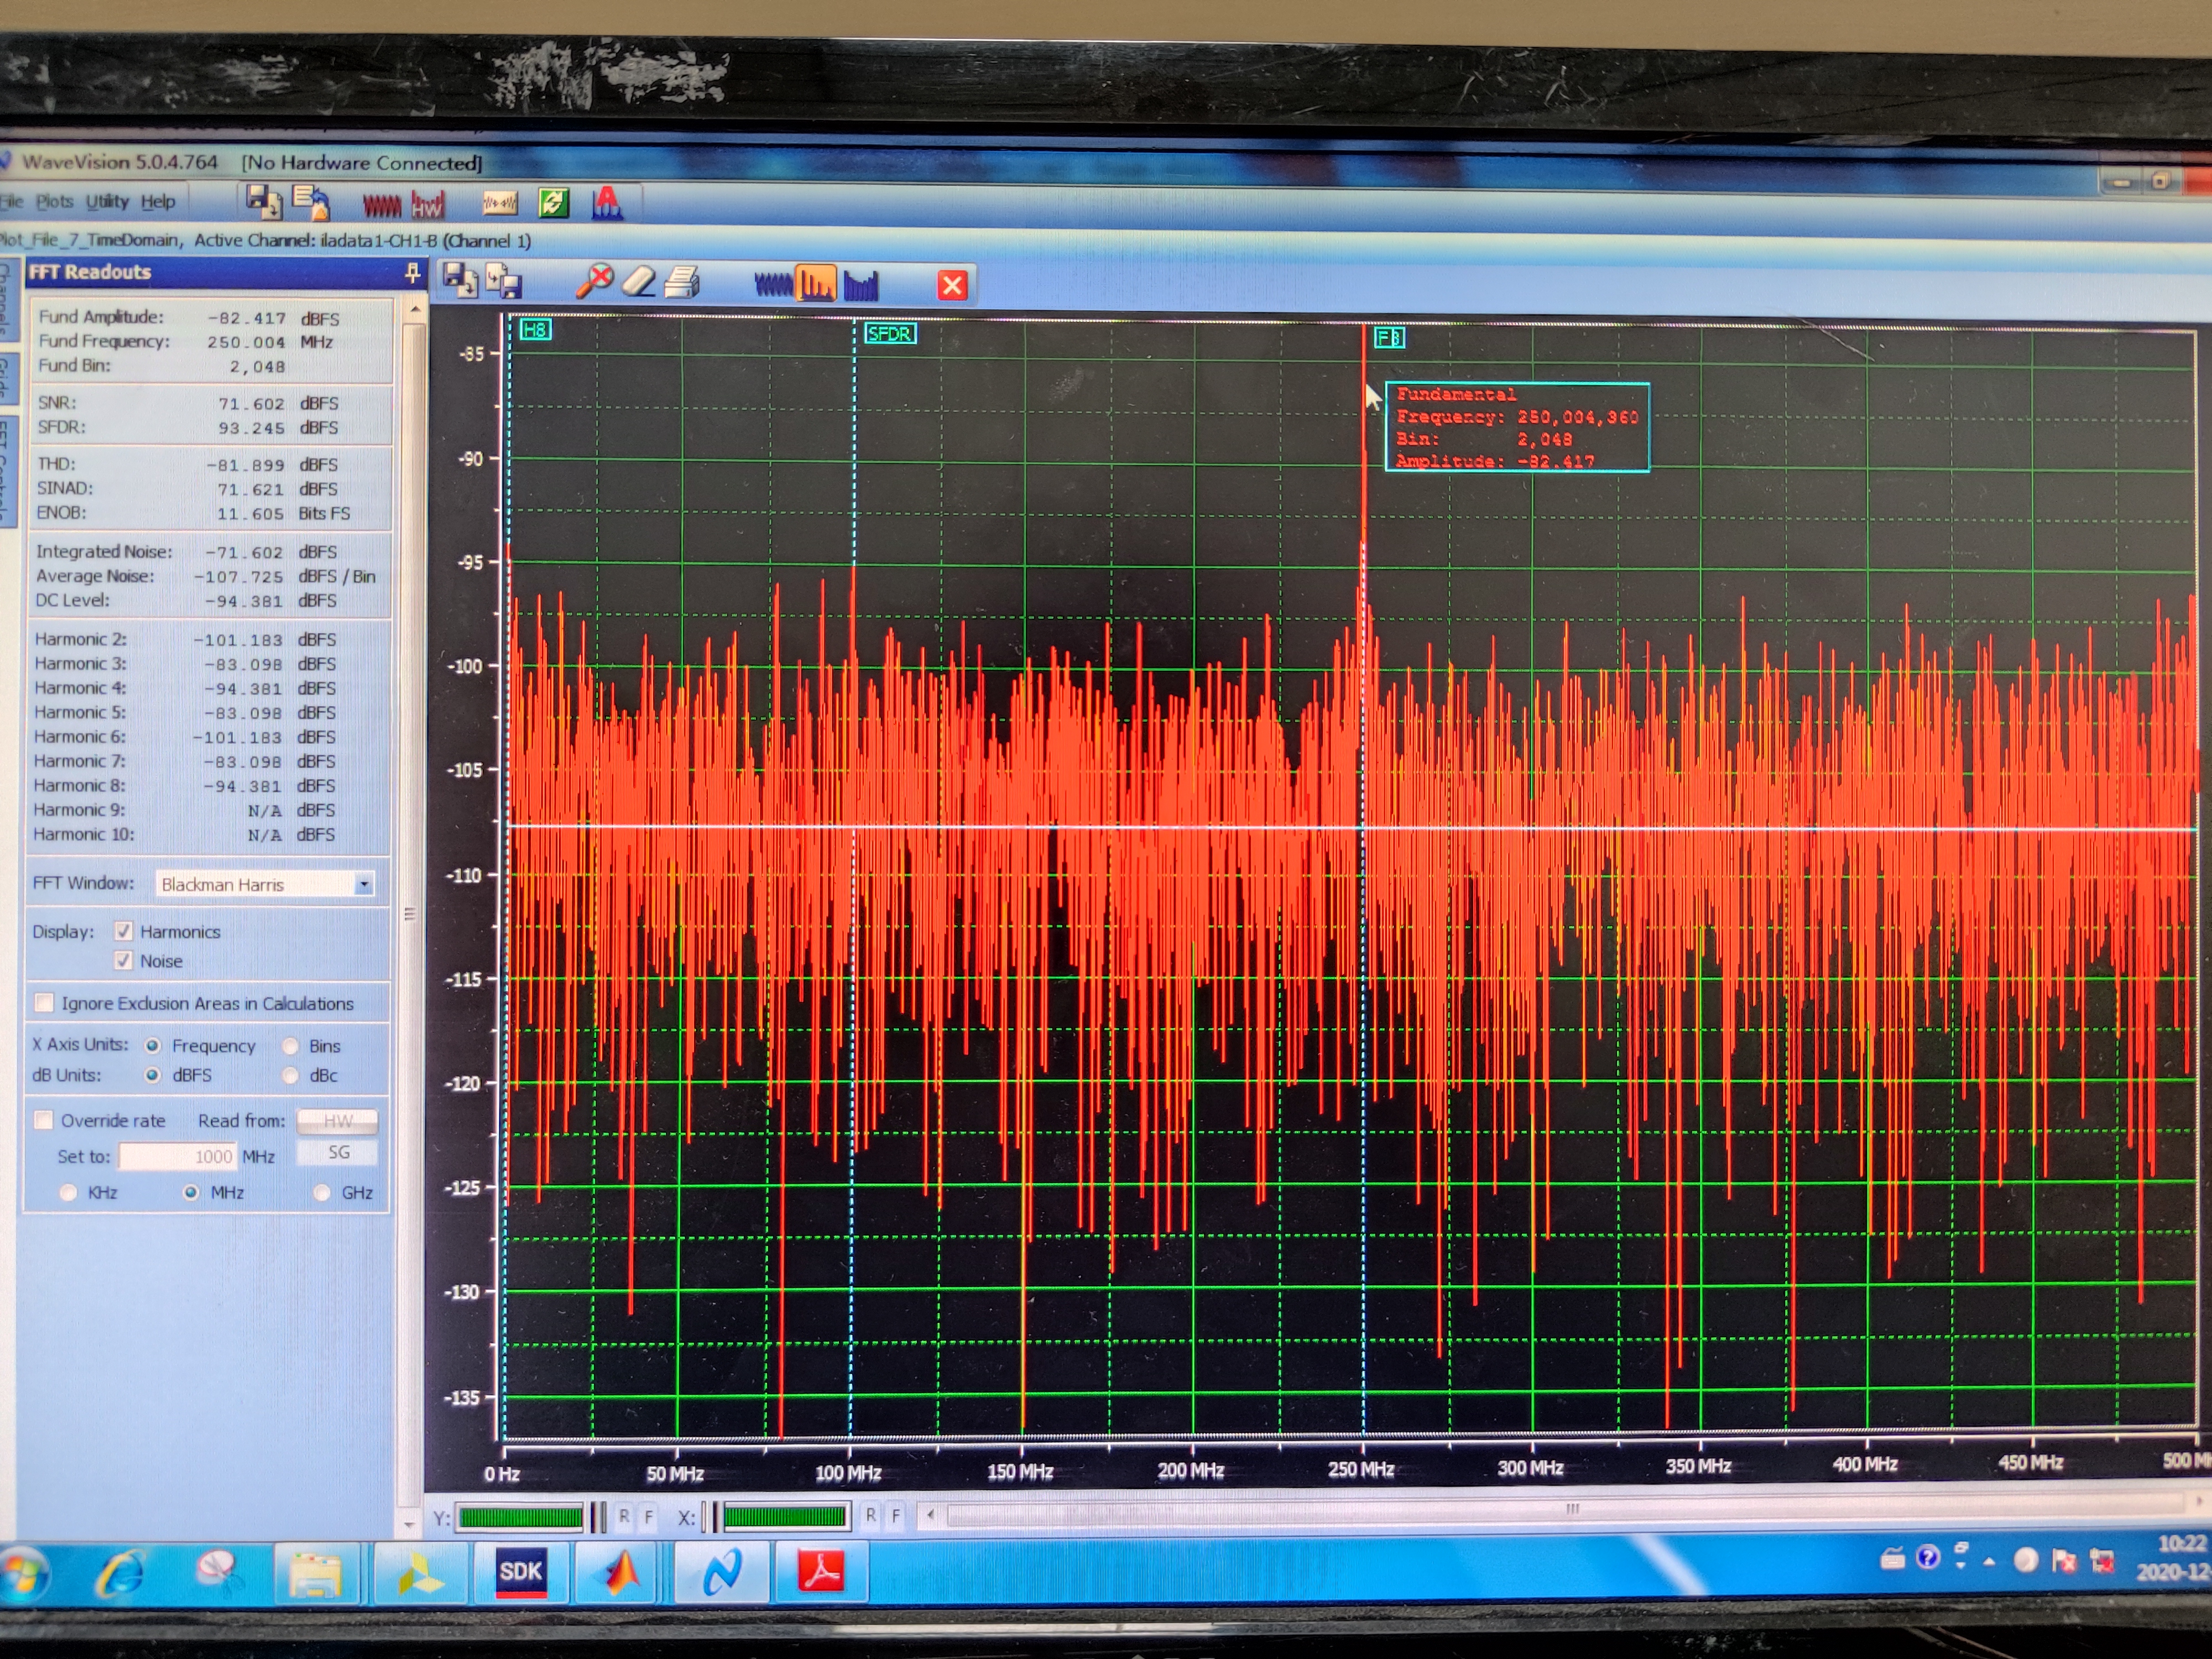This screenshot has width=2212, height=1659.
Task: Click the SG read-from button
Action: (338, 1153)
